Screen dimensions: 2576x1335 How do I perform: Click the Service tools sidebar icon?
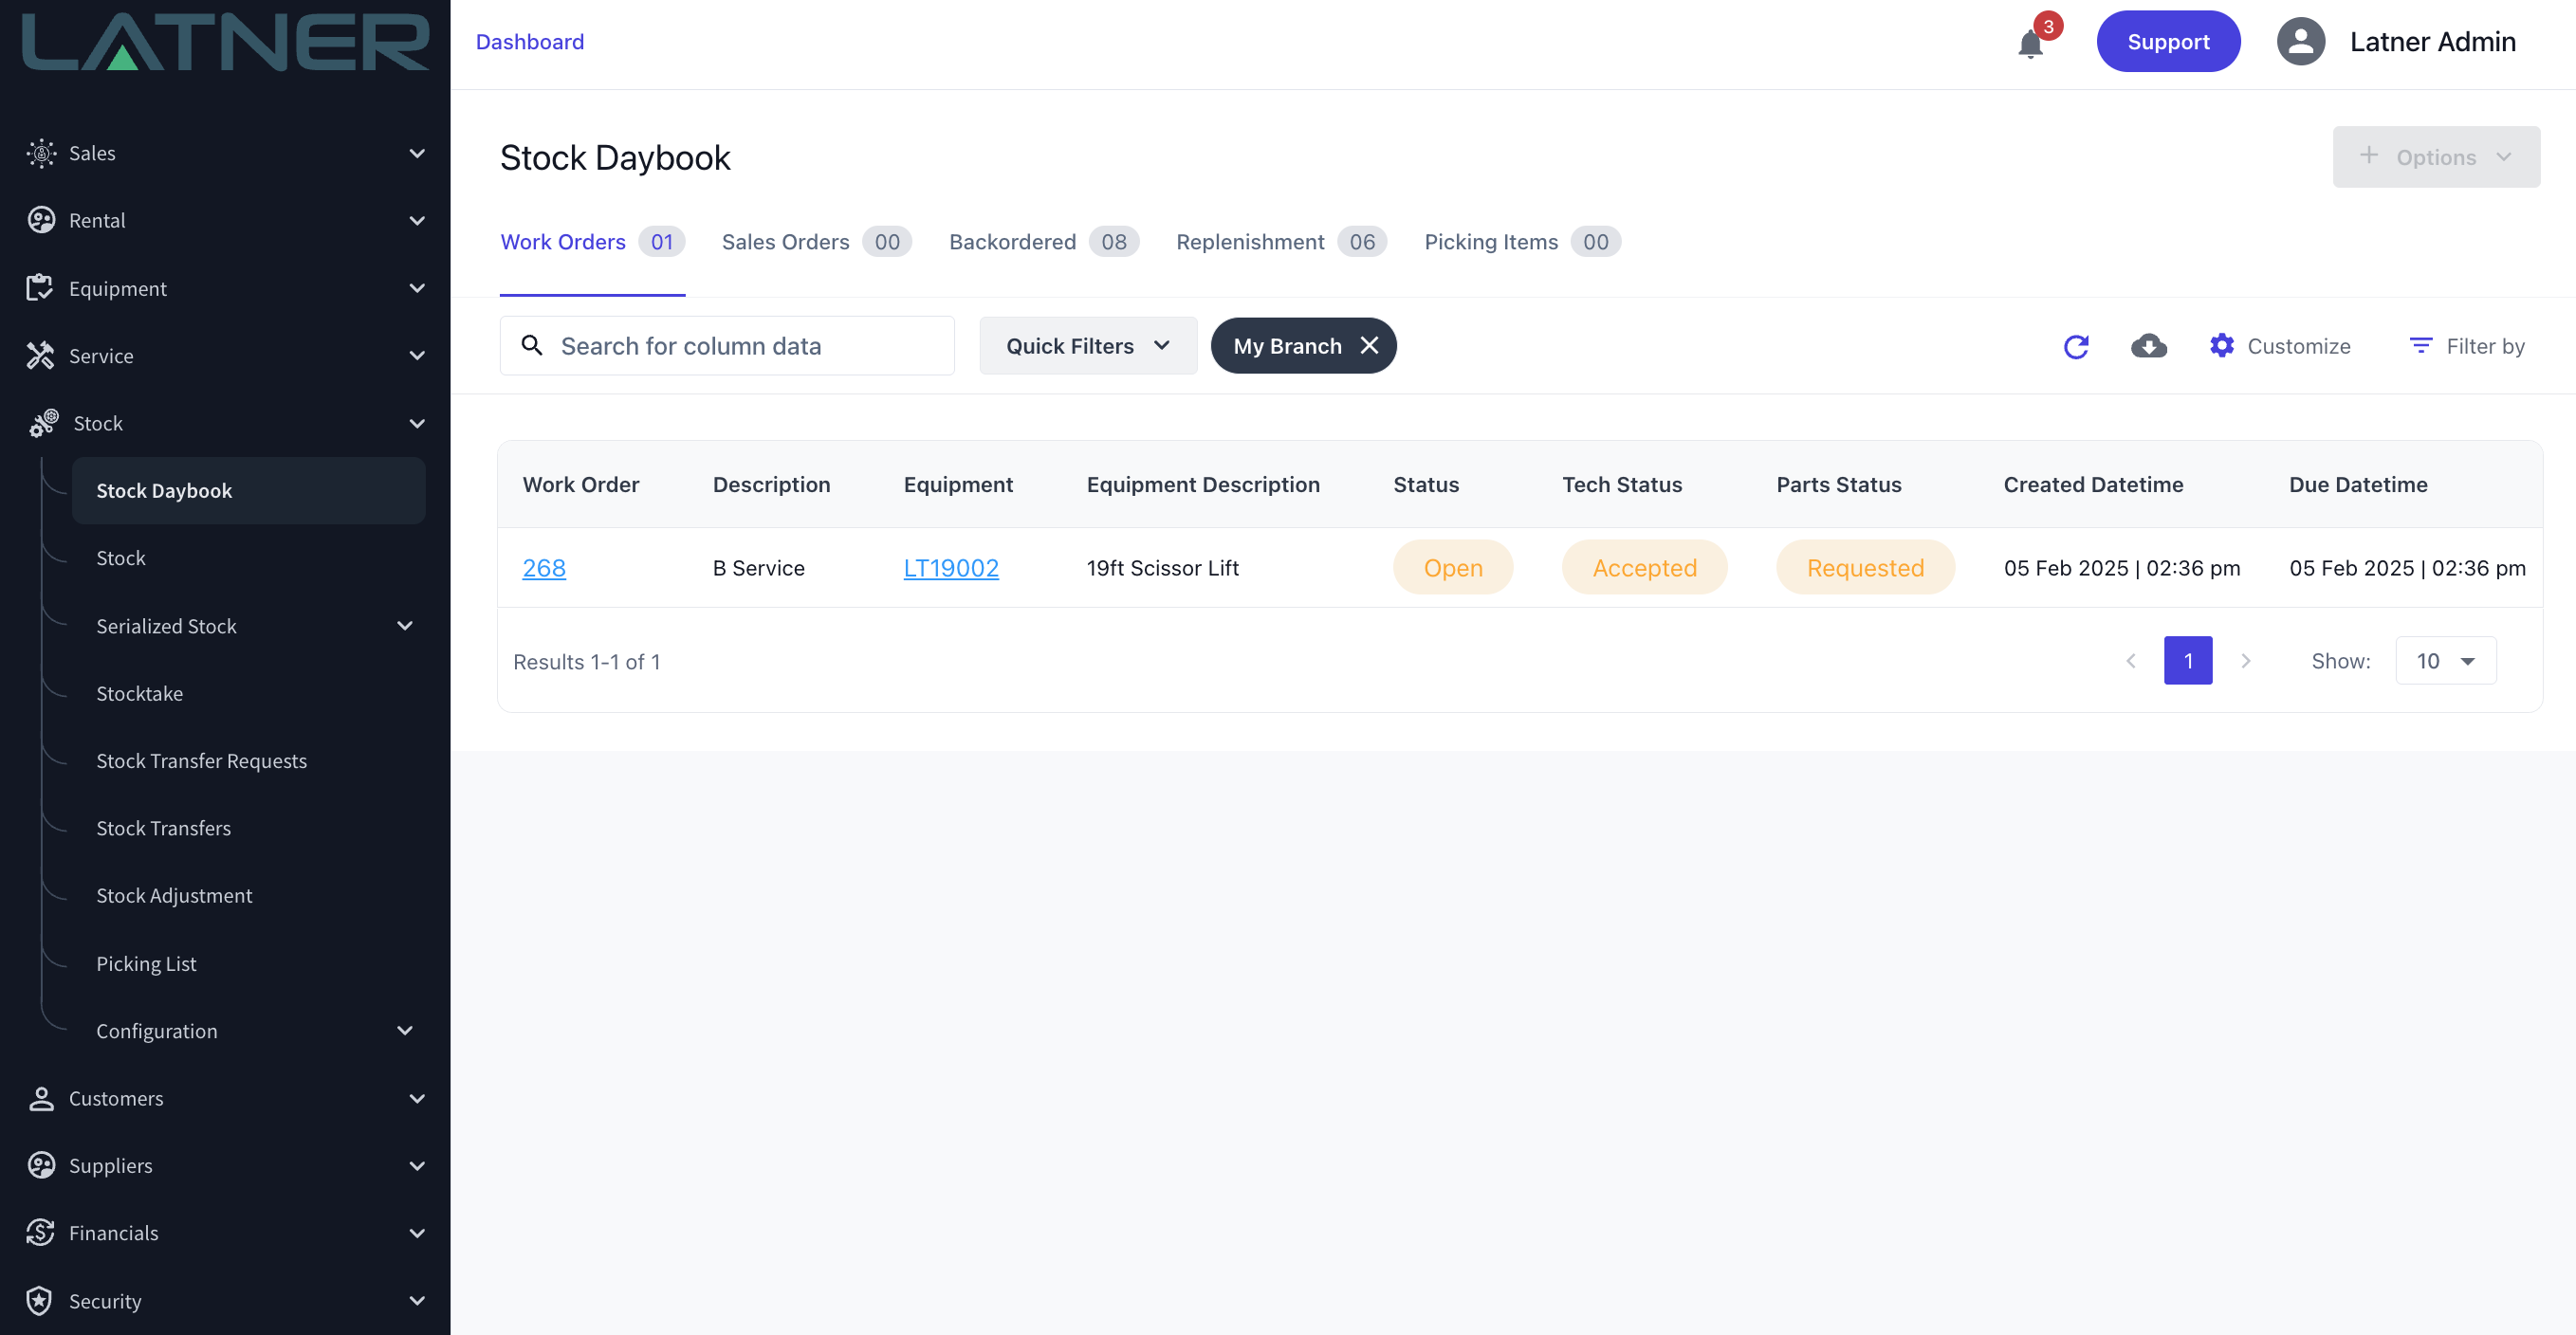pyautogui.click(x=40, y=356)
